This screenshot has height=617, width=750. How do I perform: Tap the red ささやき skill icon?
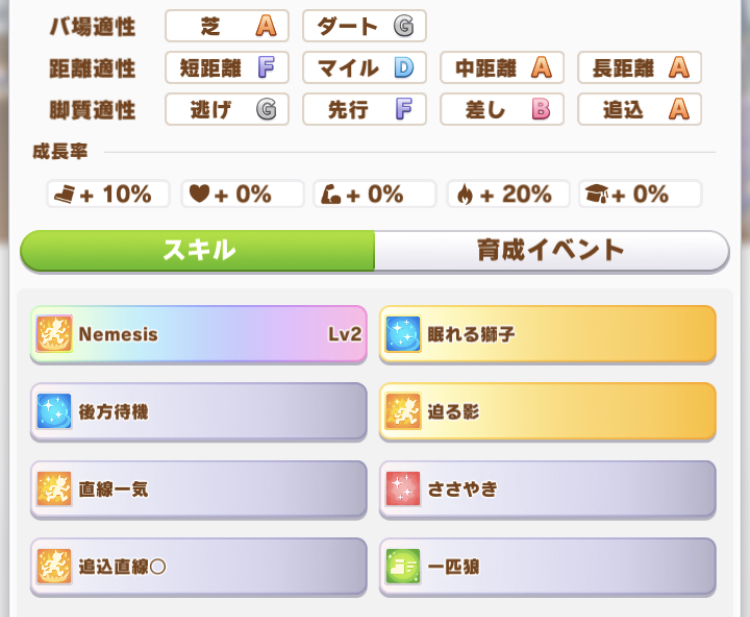(x=403, y=489)
